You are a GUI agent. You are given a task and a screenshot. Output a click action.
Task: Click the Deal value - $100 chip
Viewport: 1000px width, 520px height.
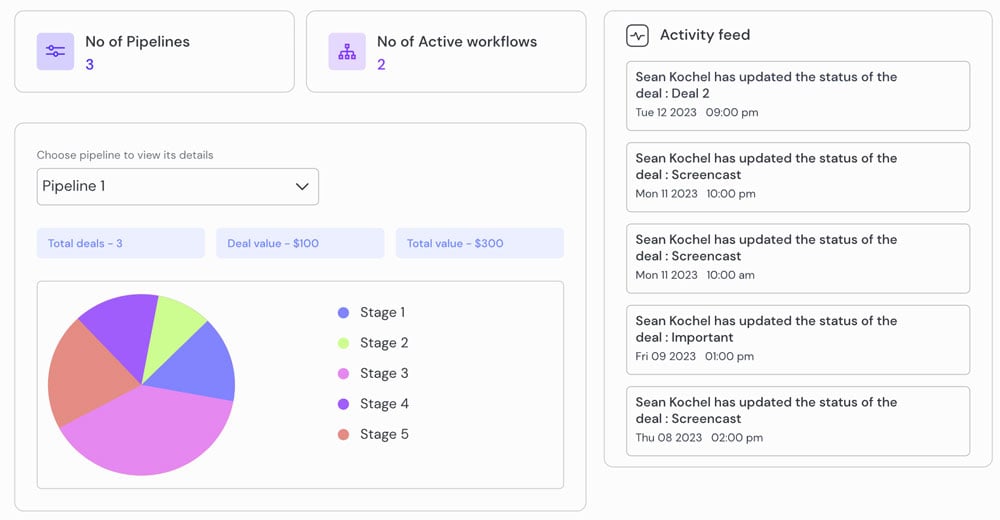(x=300, y=243)
